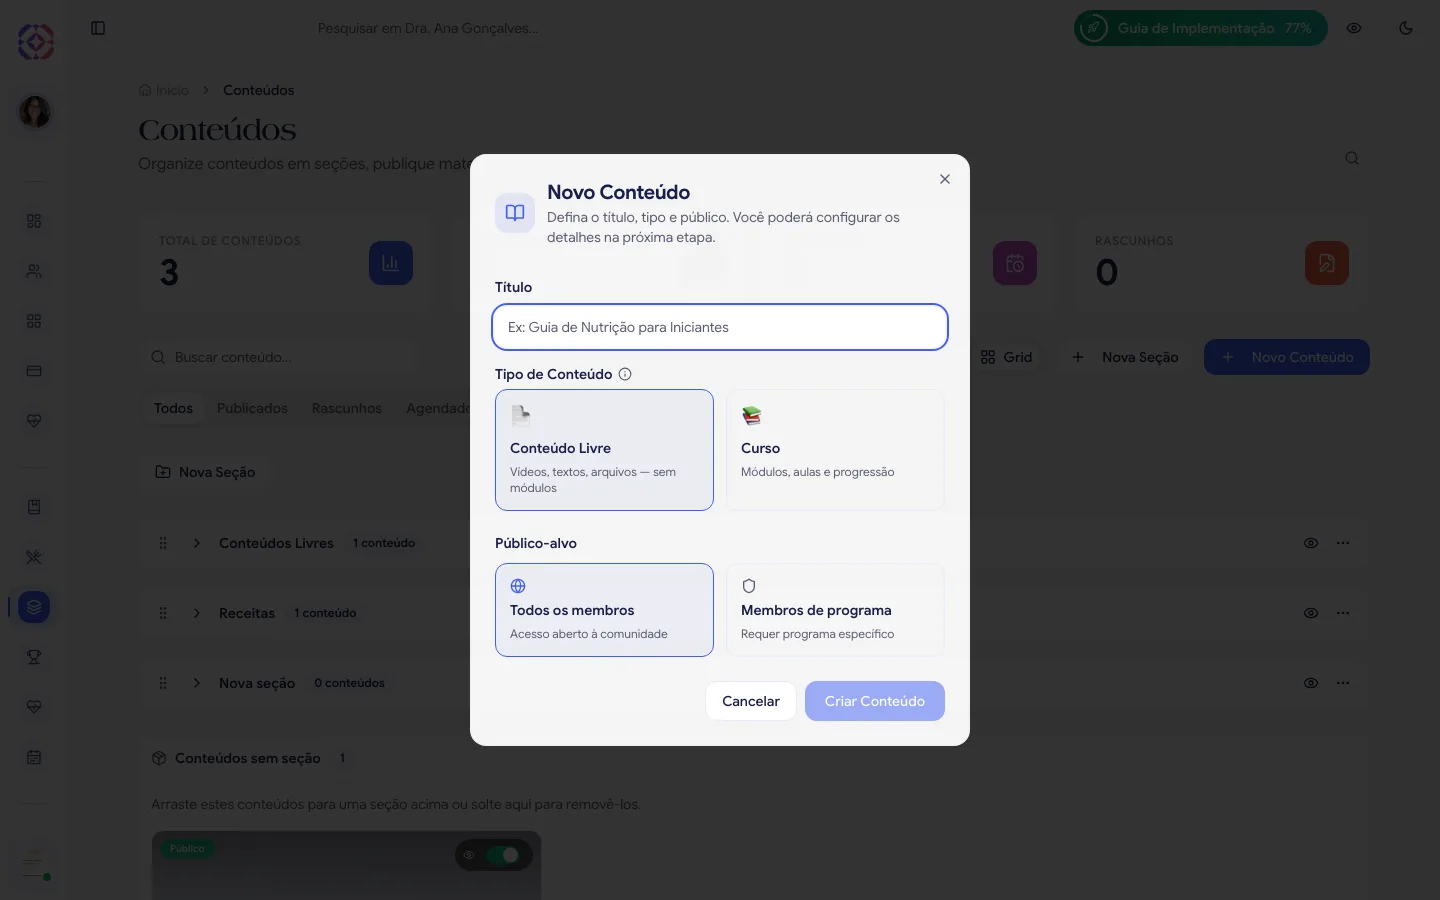The image size is (1440, 900).
Task: Open more options for Receitas row
Action: pos(1343,613)
